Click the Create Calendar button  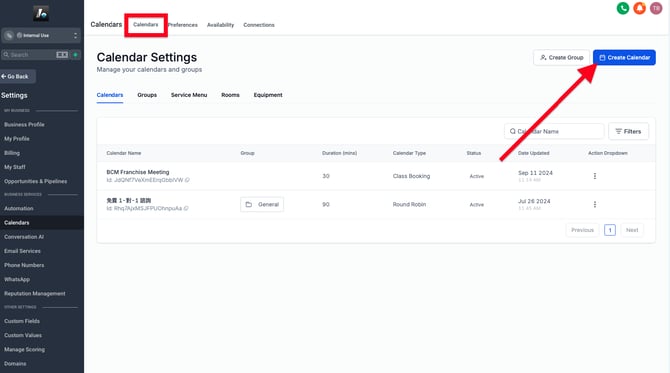click(x=624, y=58)
